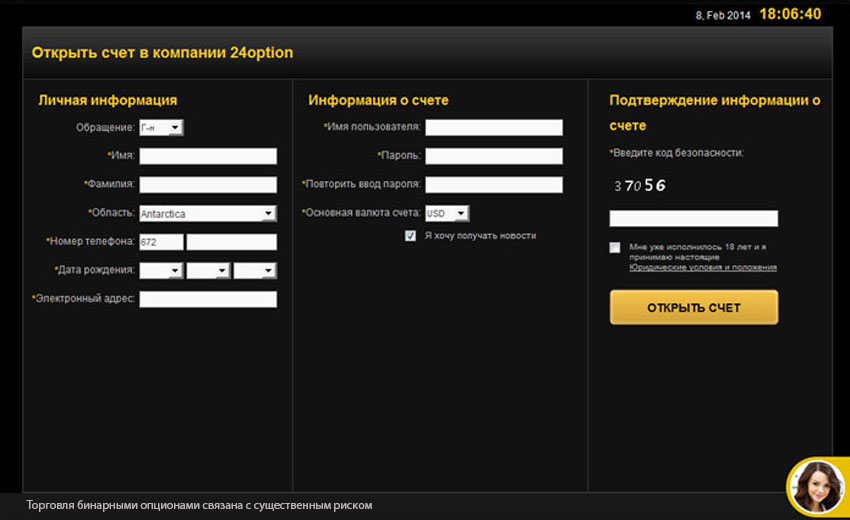850x520 pixels.
Task: Open the USD account currency dropdown
Action: point(447,213)
